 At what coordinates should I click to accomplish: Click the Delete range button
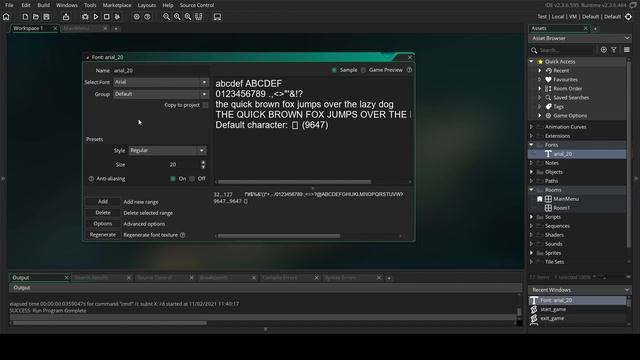coord(103,213)
